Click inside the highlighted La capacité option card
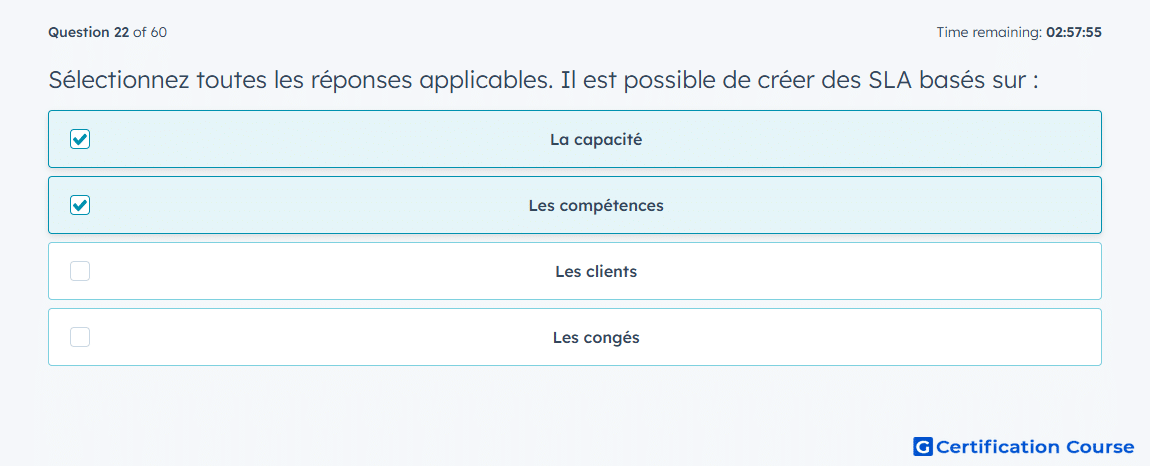The height and width of the screenshot is (466, 1150). click(575, 139)
